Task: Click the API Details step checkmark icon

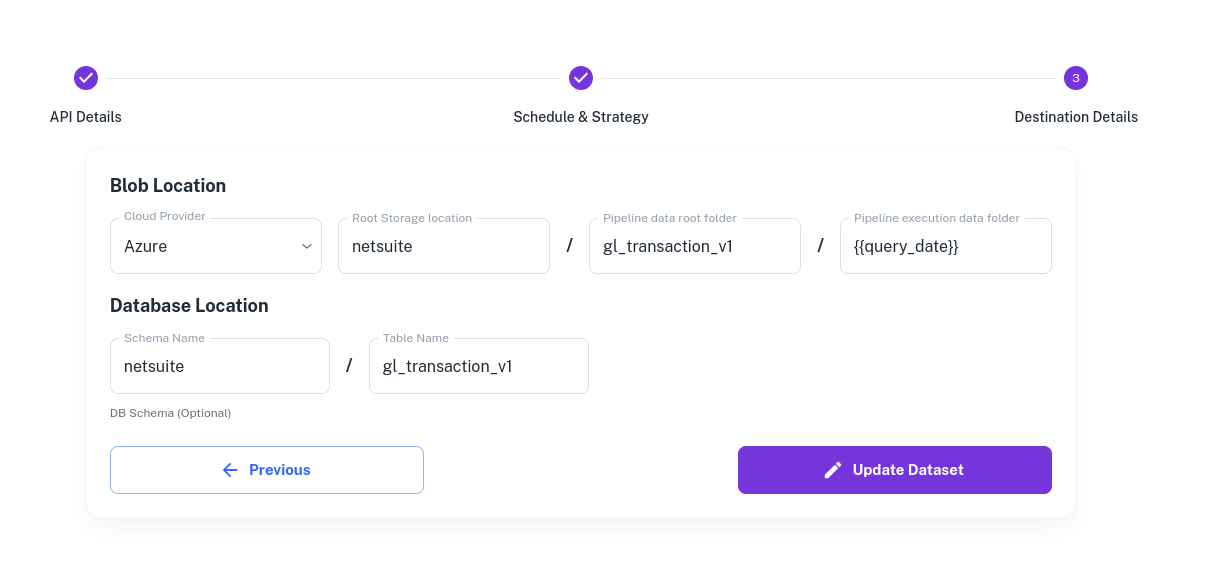Action: tap(86, 78)
